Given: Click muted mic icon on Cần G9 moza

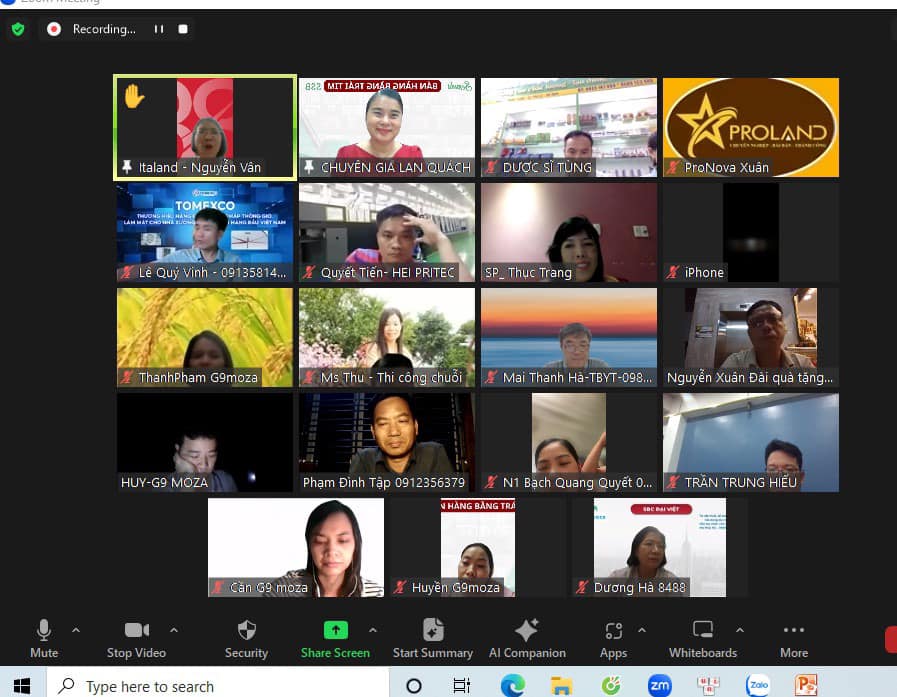Looking at the screenshot, I should [x=218, y=588].
